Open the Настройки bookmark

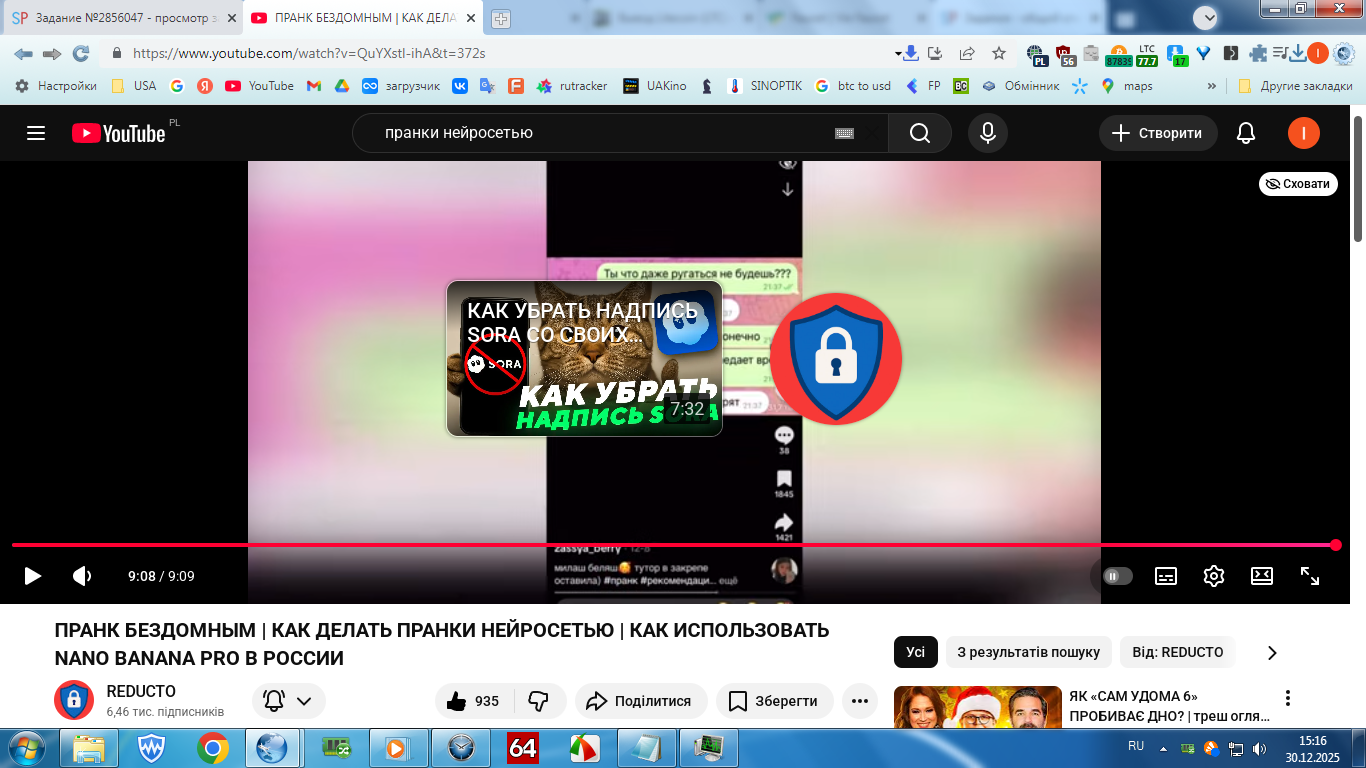56,86
